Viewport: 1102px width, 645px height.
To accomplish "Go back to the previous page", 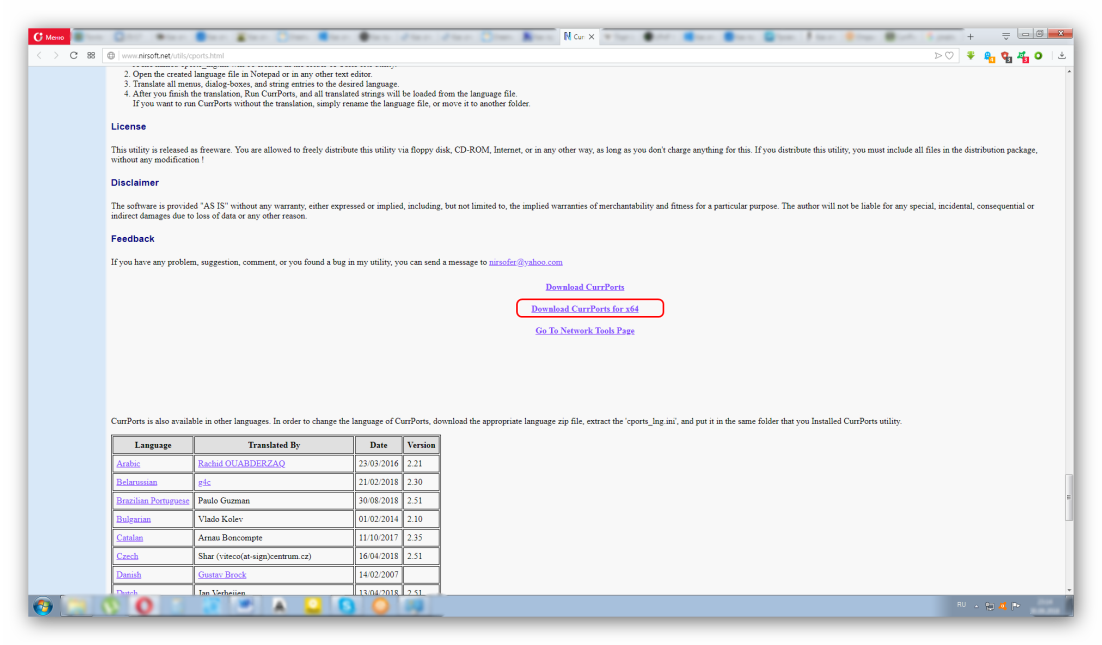I will 39,56.
